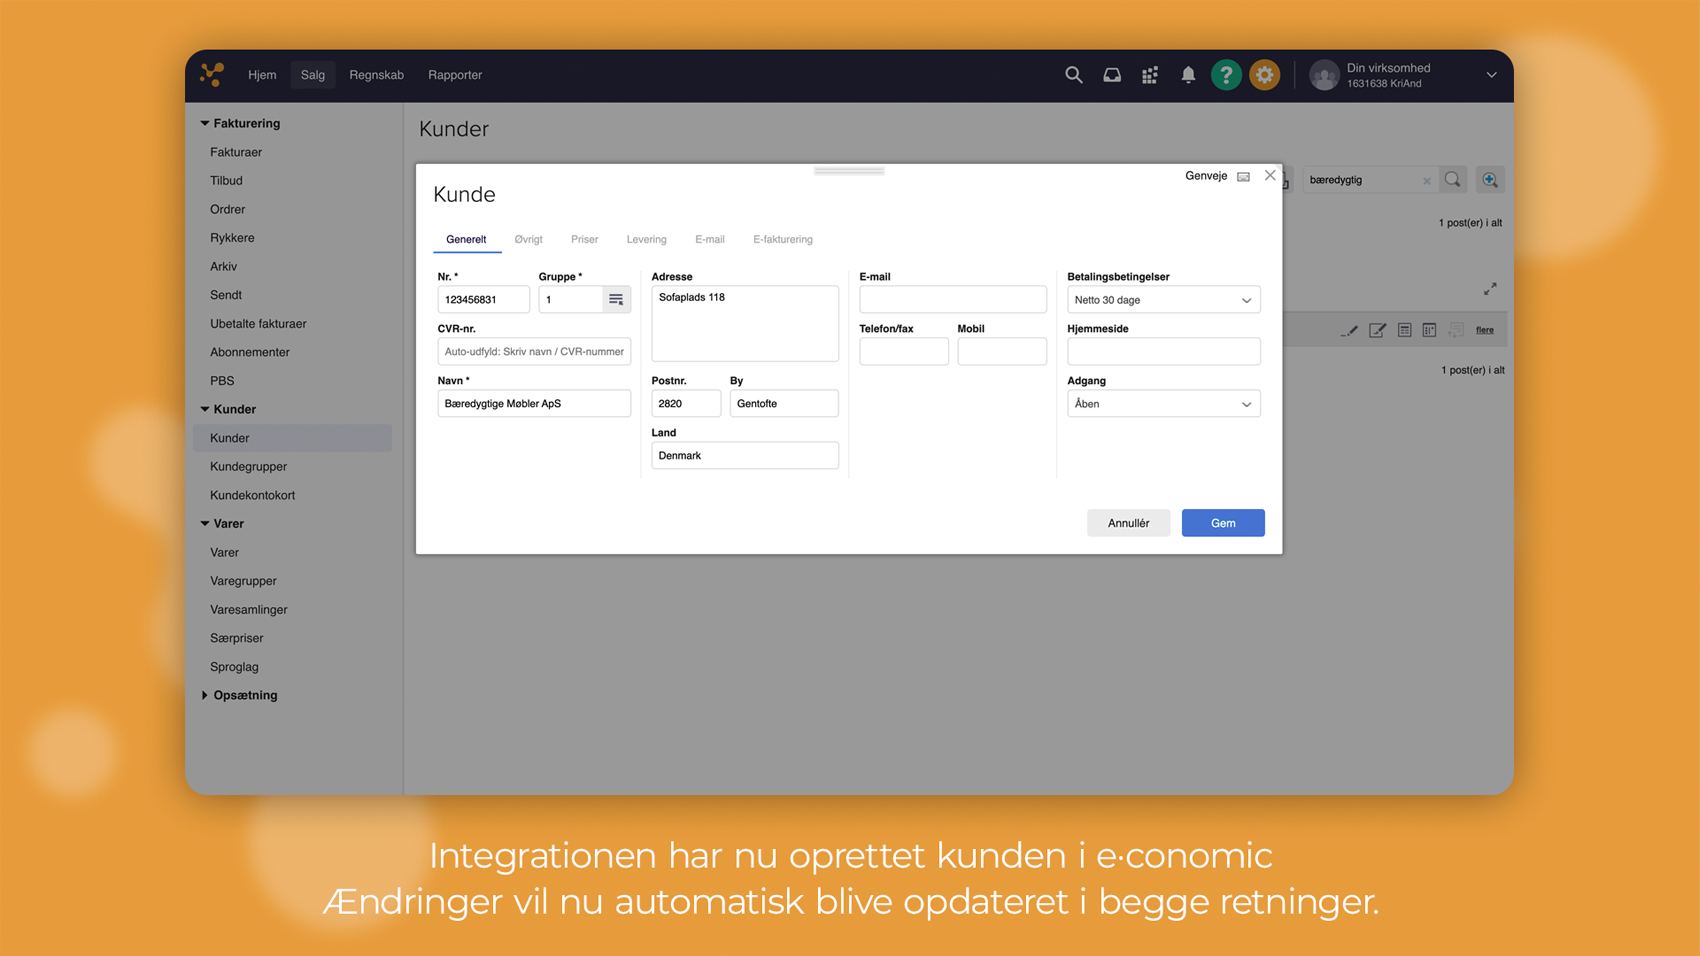Image resolution: width=1700 pixels, height=956 pixels.
Task: Select Kundegrupper in the sidebar
Action: tap(248, 467)
